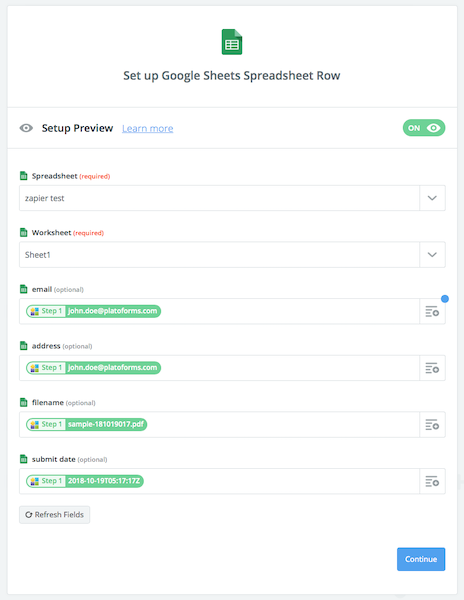
Task: Click the Refresh Fields button
Action: click(55, 515)
